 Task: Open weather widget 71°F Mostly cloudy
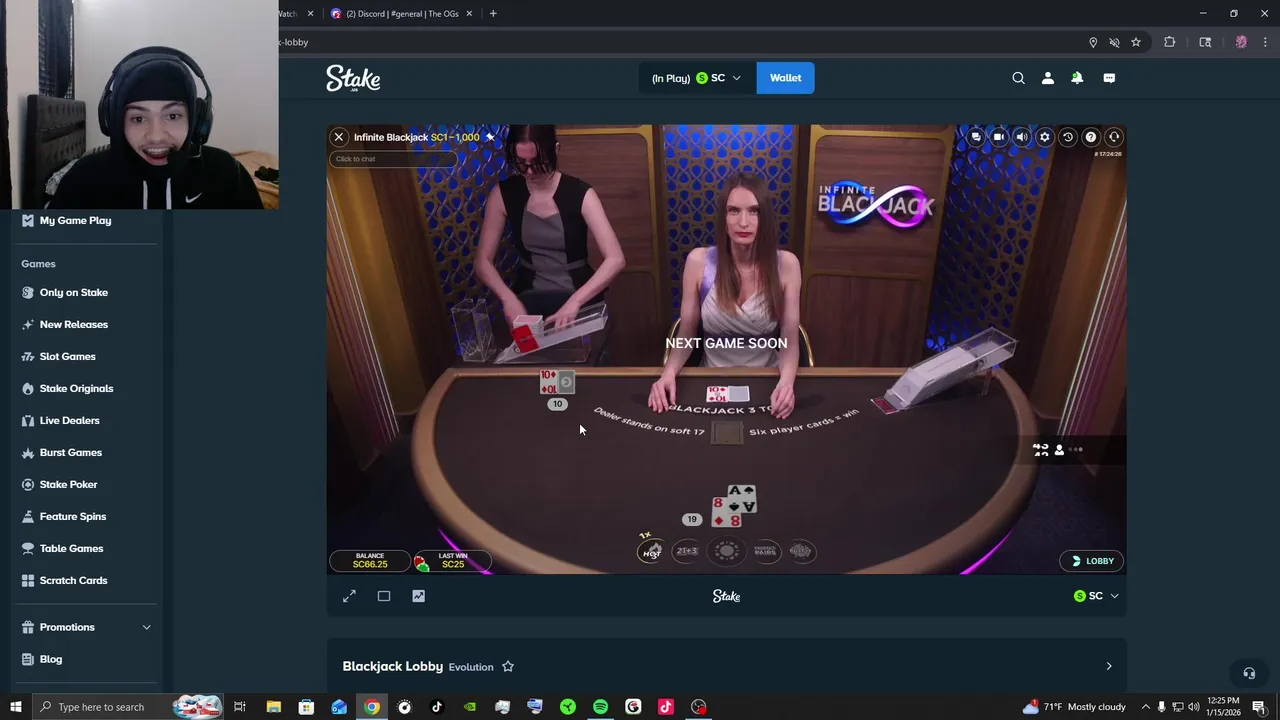point(1075,707)
